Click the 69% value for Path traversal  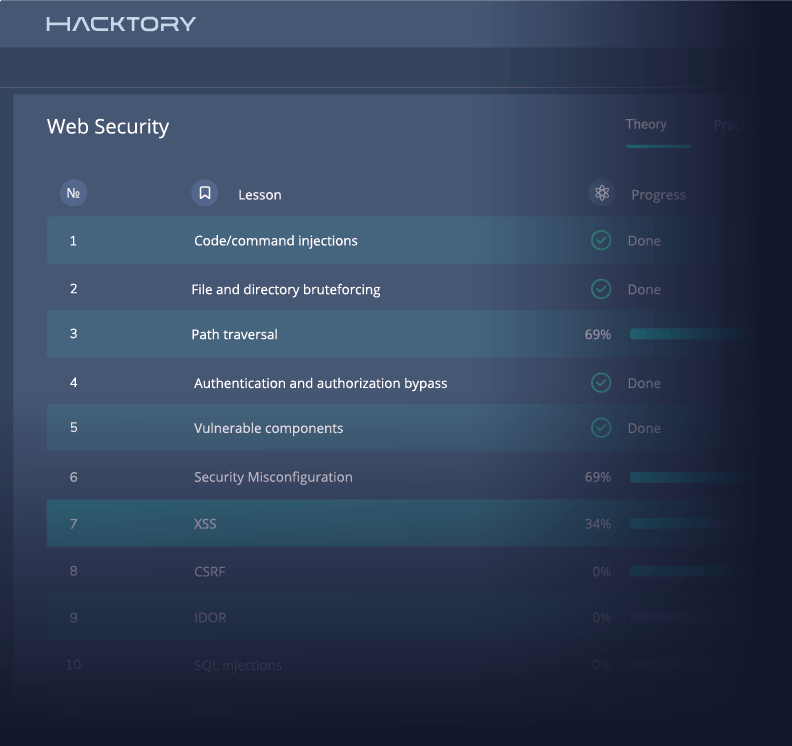tap(598, 334)
